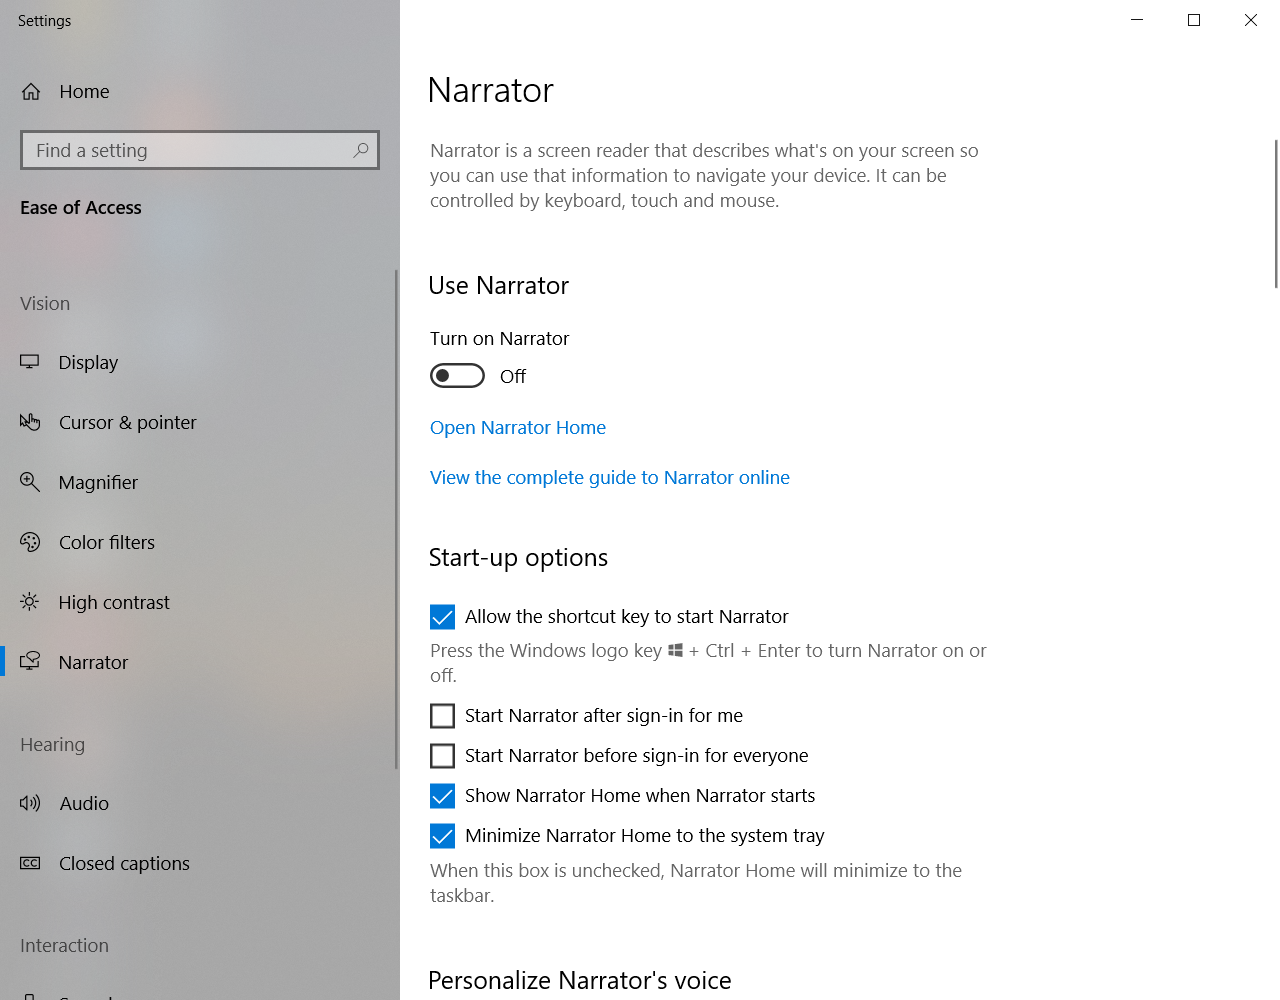Uncheck Allow the shortcut key to start Narrator
Screen dimensions: 1280x1000
point(442,617)
